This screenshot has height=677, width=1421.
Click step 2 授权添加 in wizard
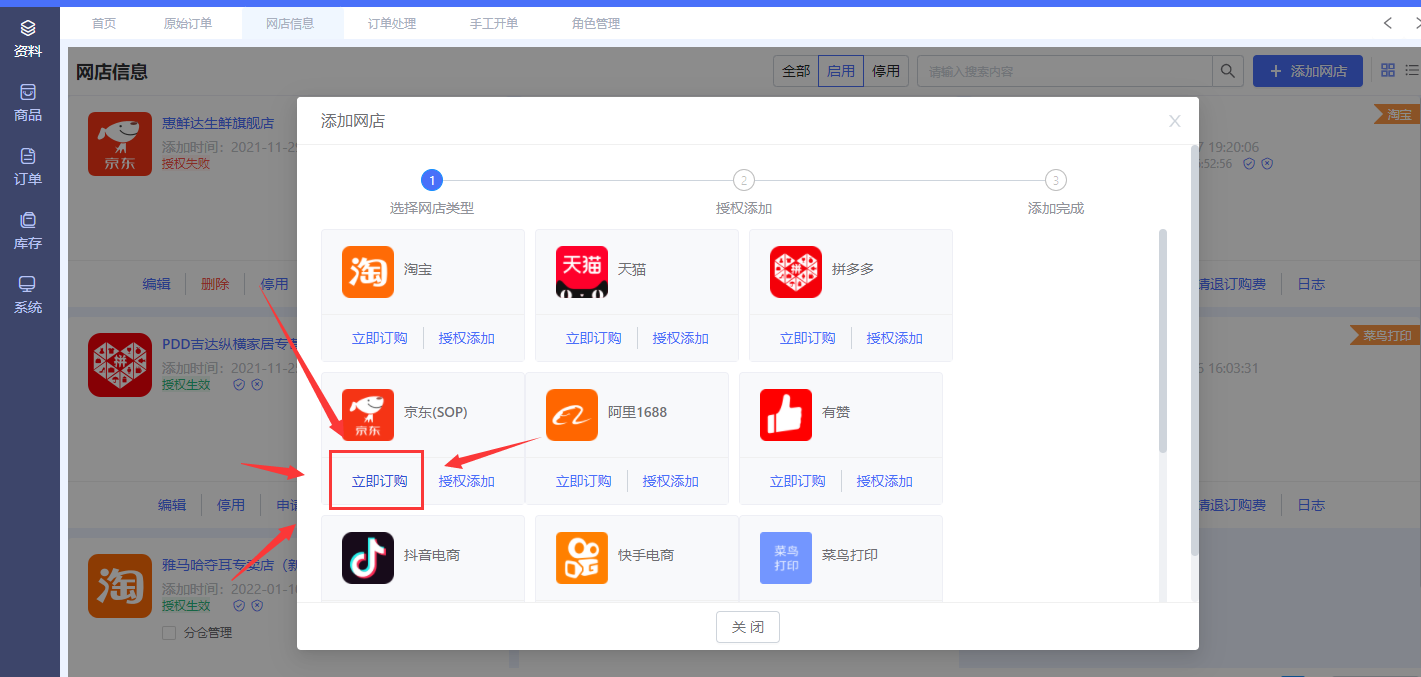click(x=744, y=192)
